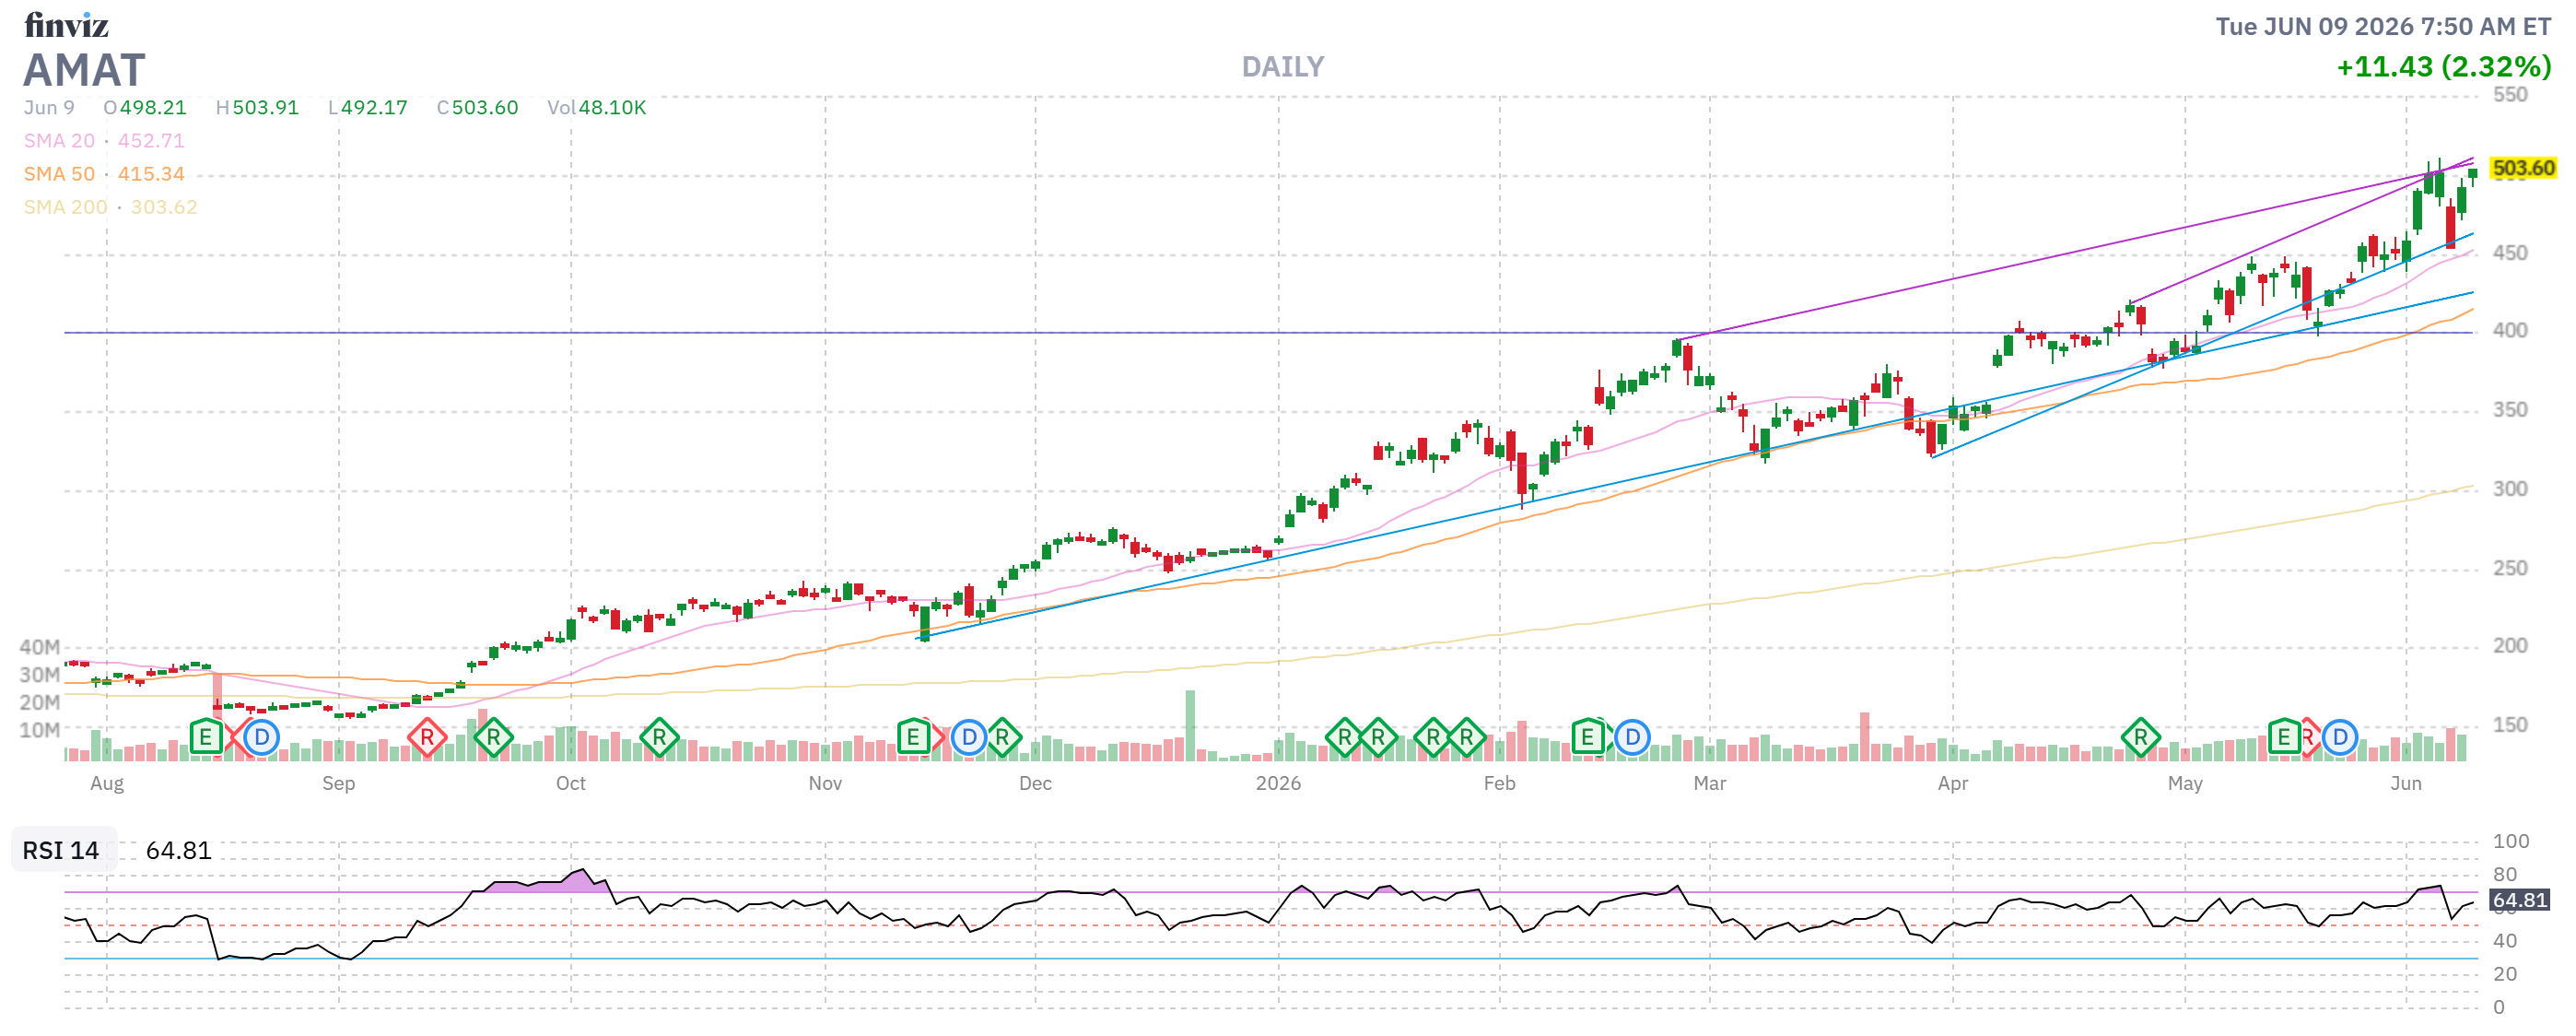Click the +11.43 (2.32%) change value
Viewport: 2576px width, 1036px height.
(x=2444, y=67)
